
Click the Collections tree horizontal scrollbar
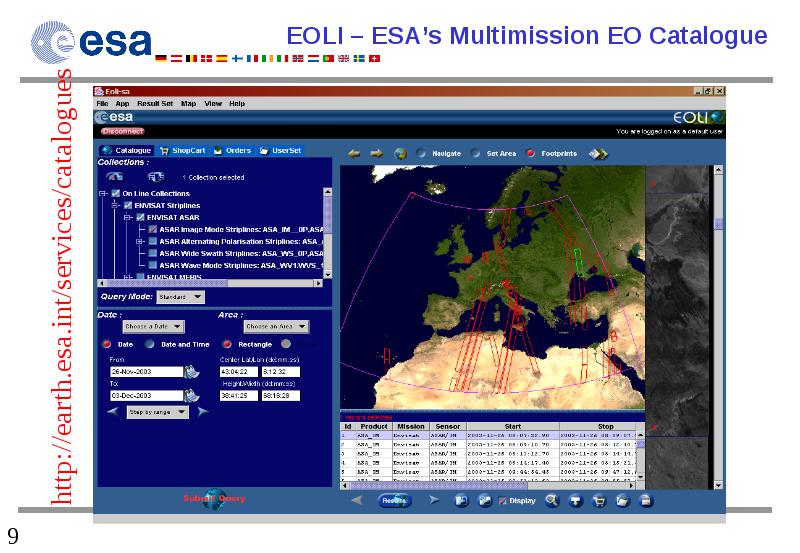point(210,283)
